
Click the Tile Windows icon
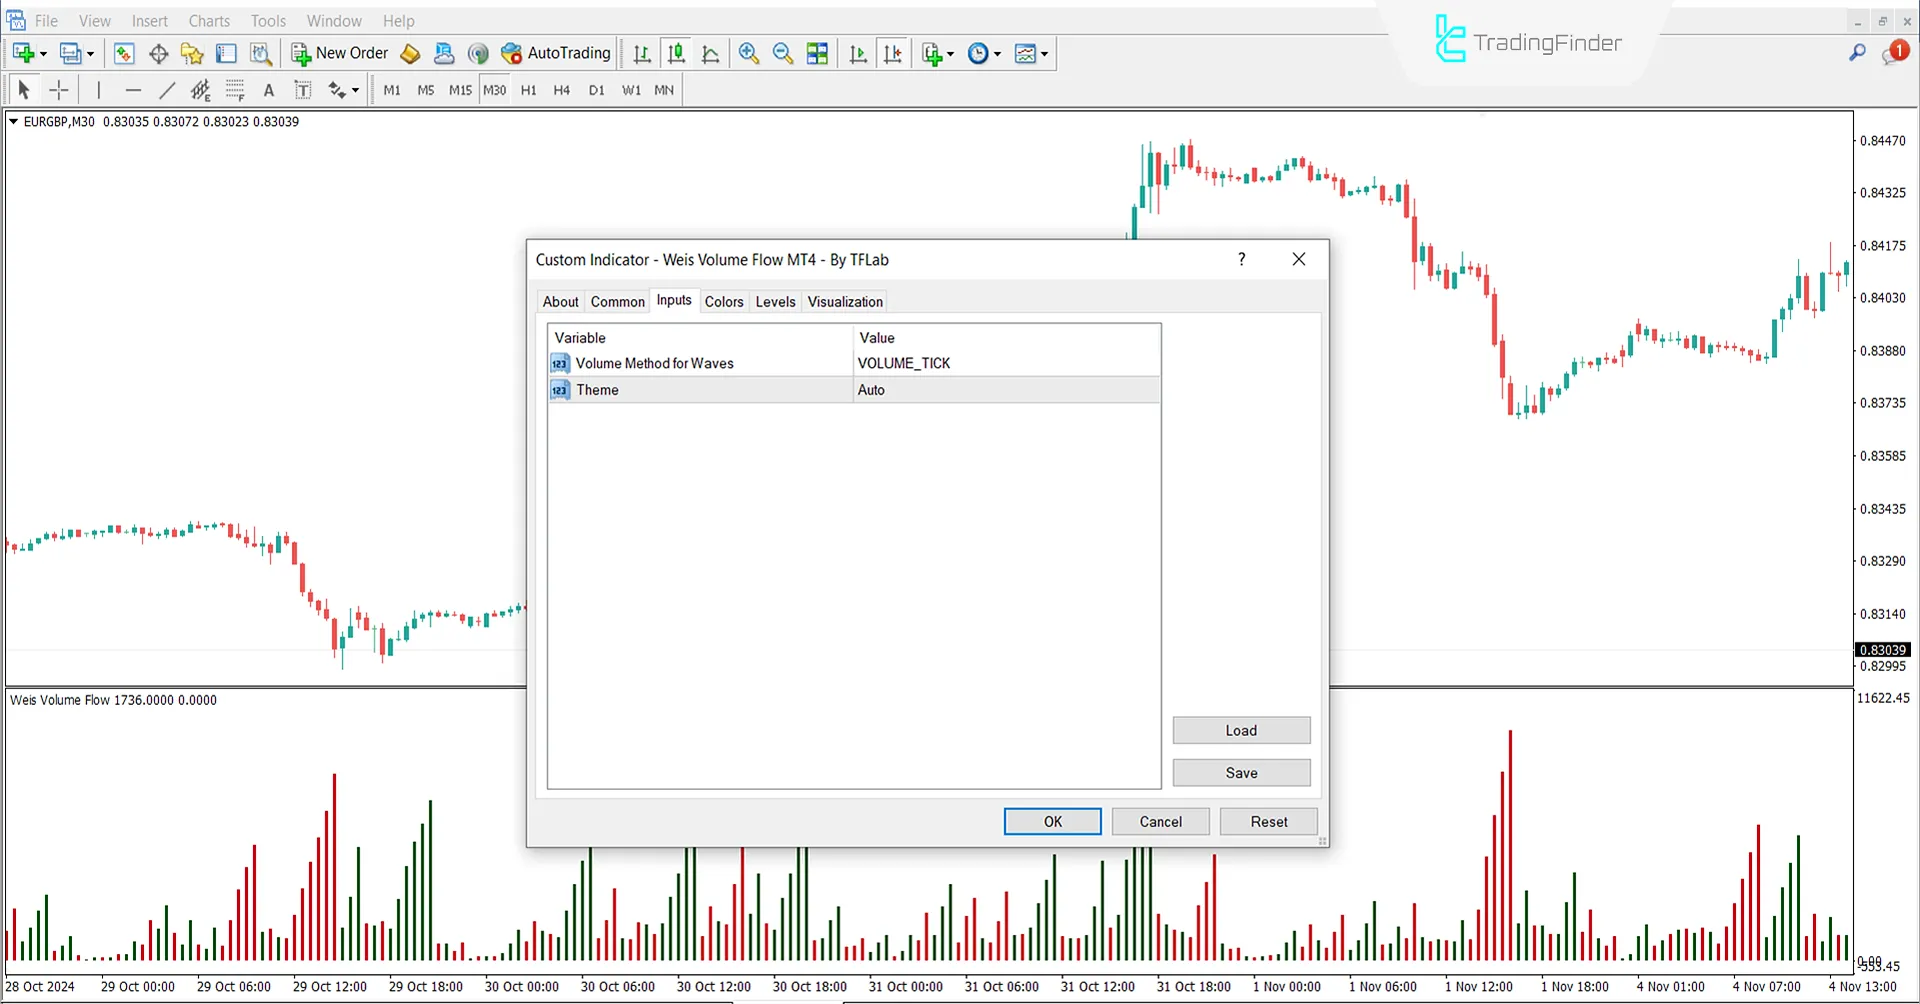817,53
